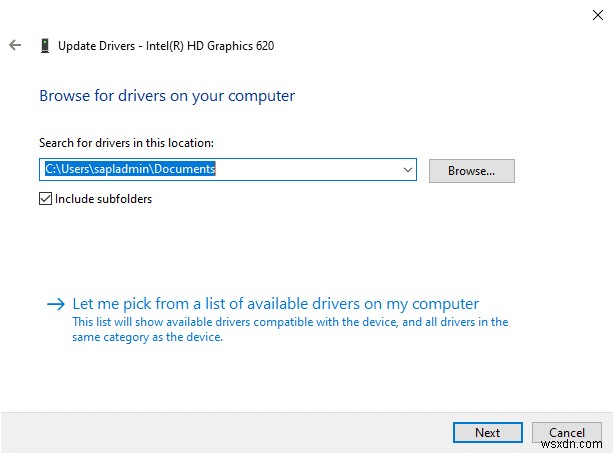Click the blue arrow beside 'Let me pick'

coord(56,304)
